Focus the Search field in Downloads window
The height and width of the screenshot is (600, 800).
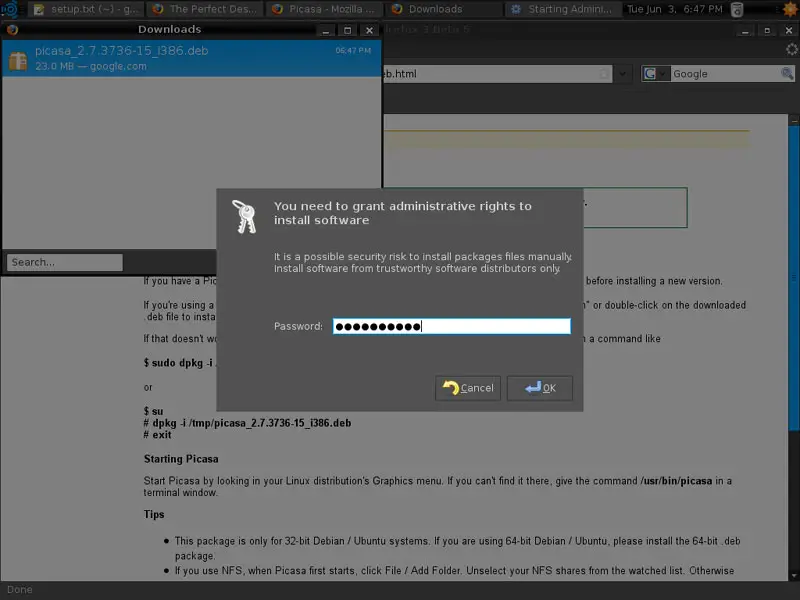point(65,262)
